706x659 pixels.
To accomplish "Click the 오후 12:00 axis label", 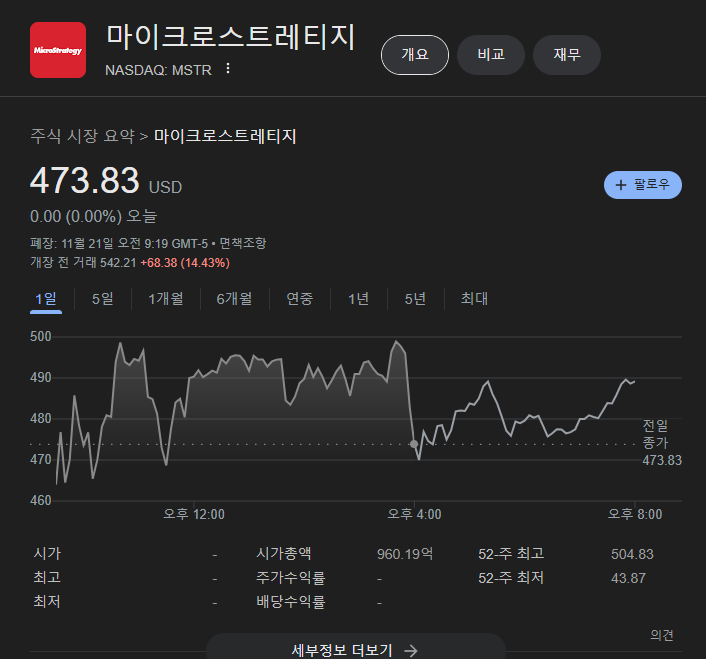I will pos(194,514).
